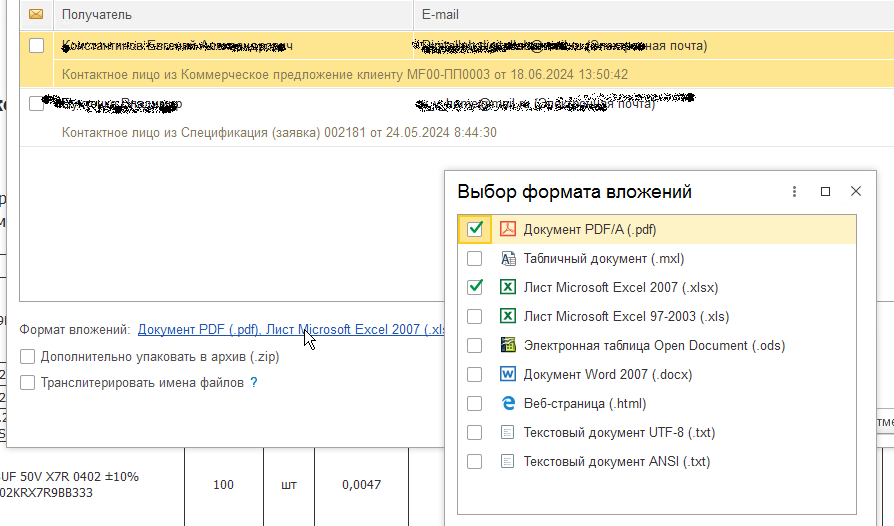Select the Текстовый документ ANSI (.txt) row
Viewport: 894px width, 526px height.
(x=616, y=461)
